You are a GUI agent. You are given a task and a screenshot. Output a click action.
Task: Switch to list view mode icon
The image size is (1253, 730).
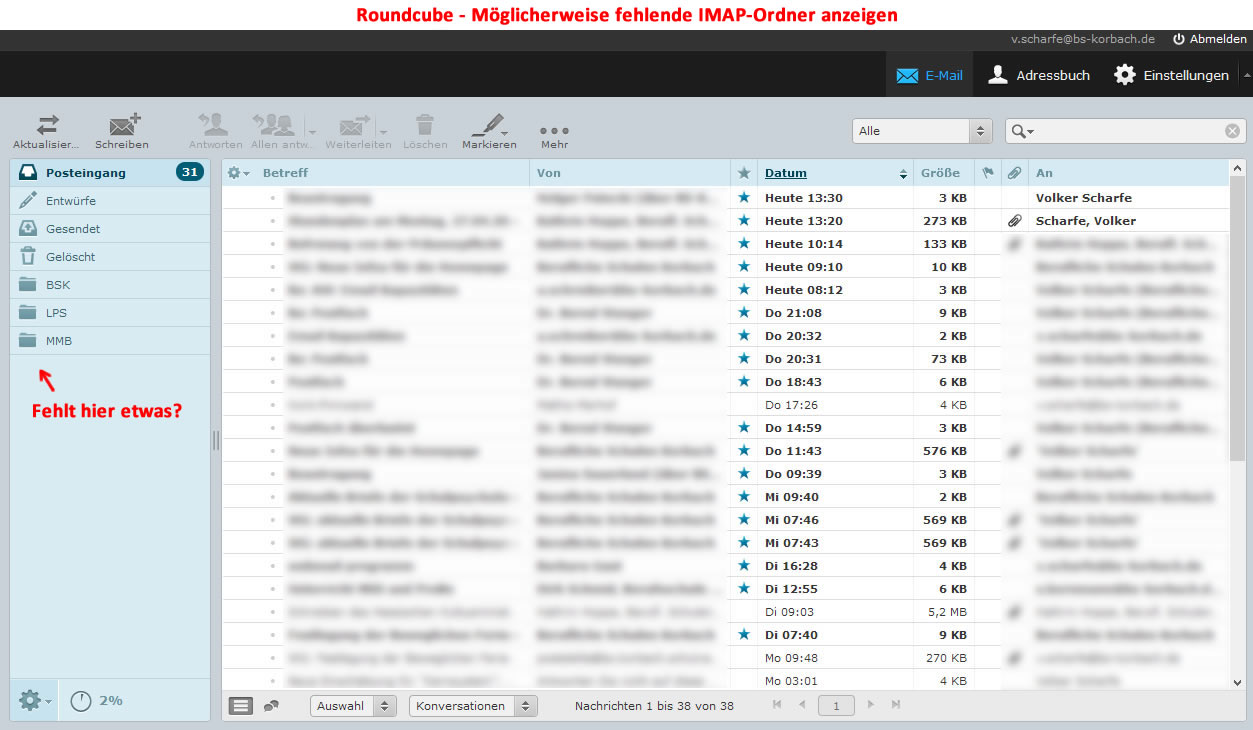click(241, 706)
